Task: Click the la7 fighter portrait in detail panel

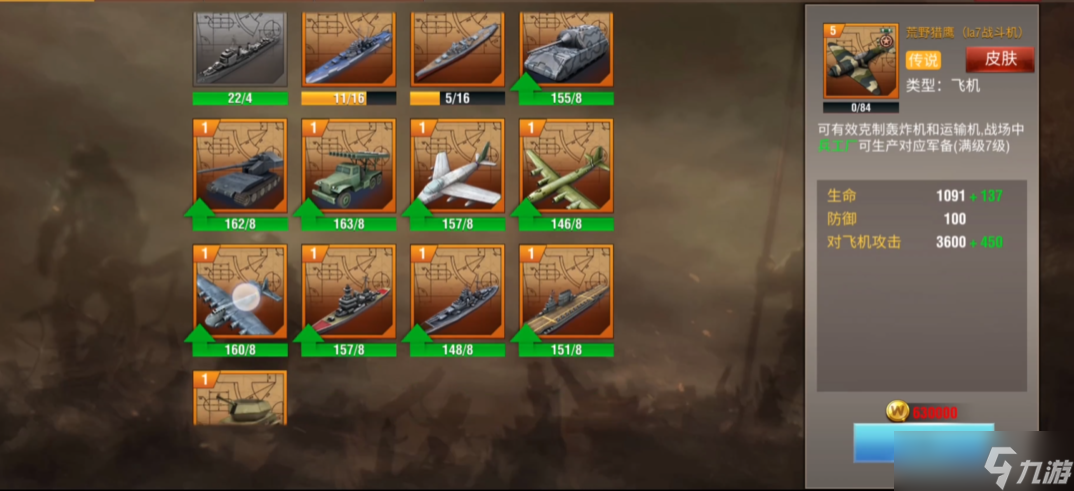Action: pos(861,61)
